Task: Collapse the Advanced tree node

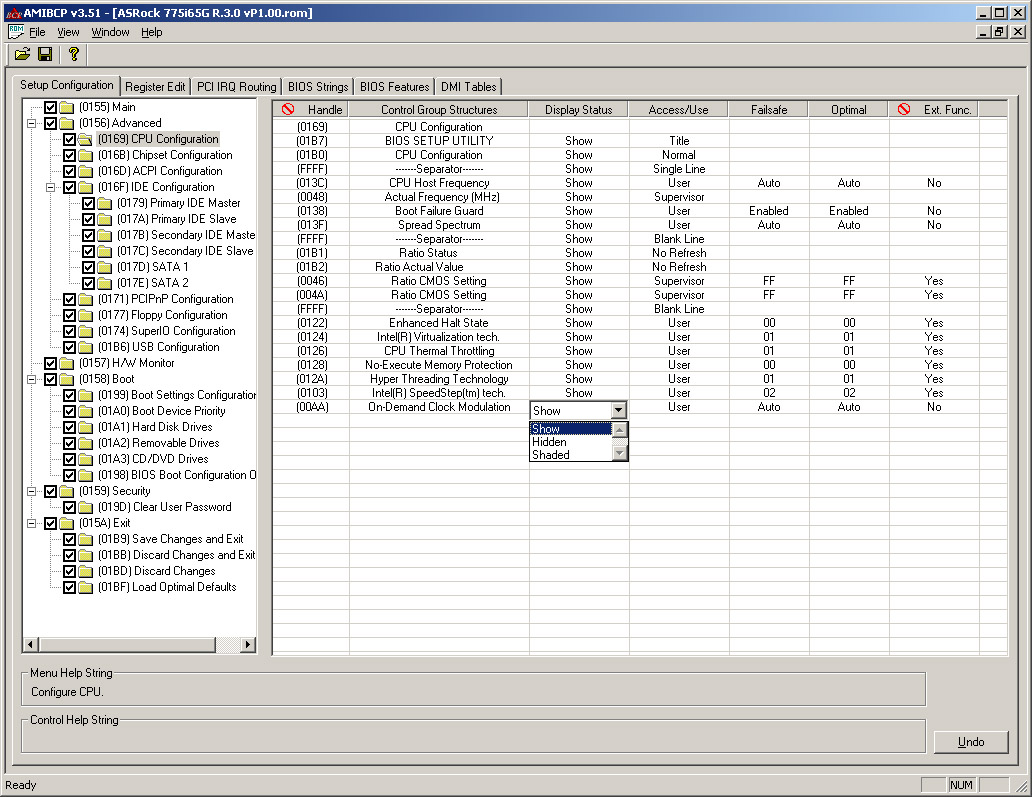Action: tap(32, 123)
